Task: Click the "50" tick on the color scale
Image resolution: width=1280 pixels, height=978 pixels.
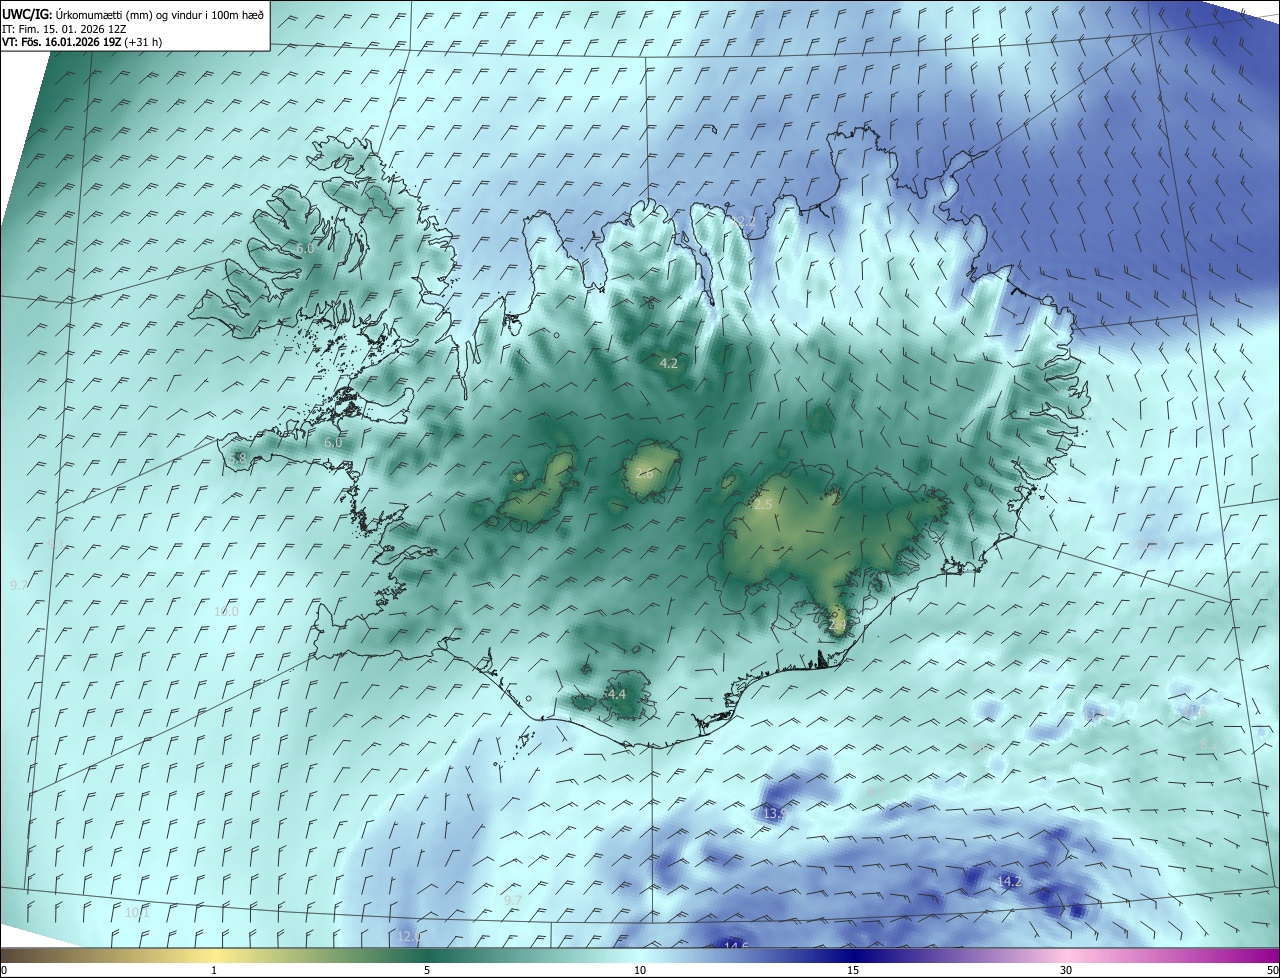Action: [1272, 970]
